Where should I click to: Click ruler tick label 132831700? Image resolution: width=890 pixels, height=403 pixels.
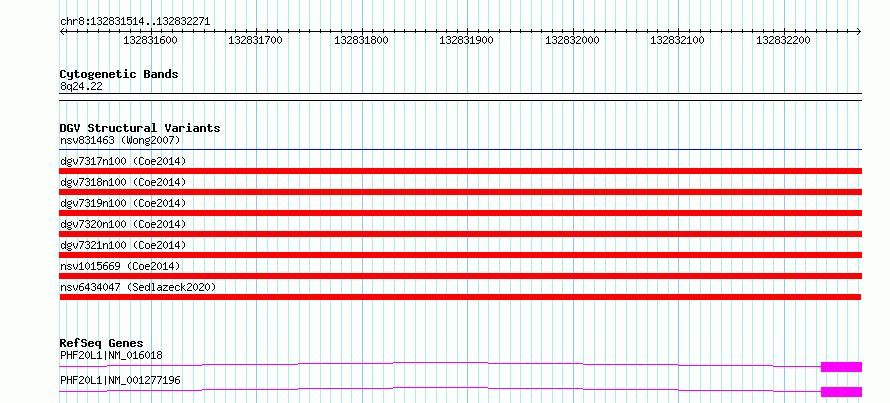[255, 40]
